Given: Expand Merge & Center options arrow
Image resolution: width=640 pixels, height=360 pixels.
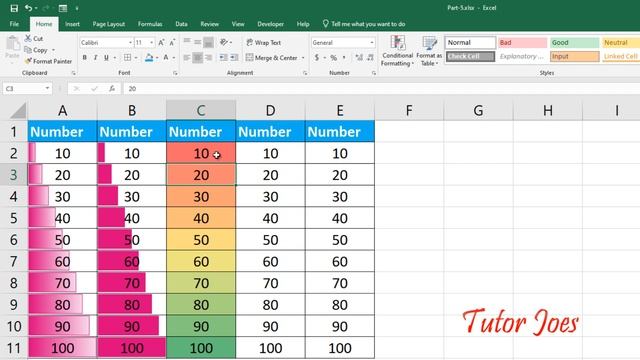Looking at the screenshot, I should coord(303,58).
